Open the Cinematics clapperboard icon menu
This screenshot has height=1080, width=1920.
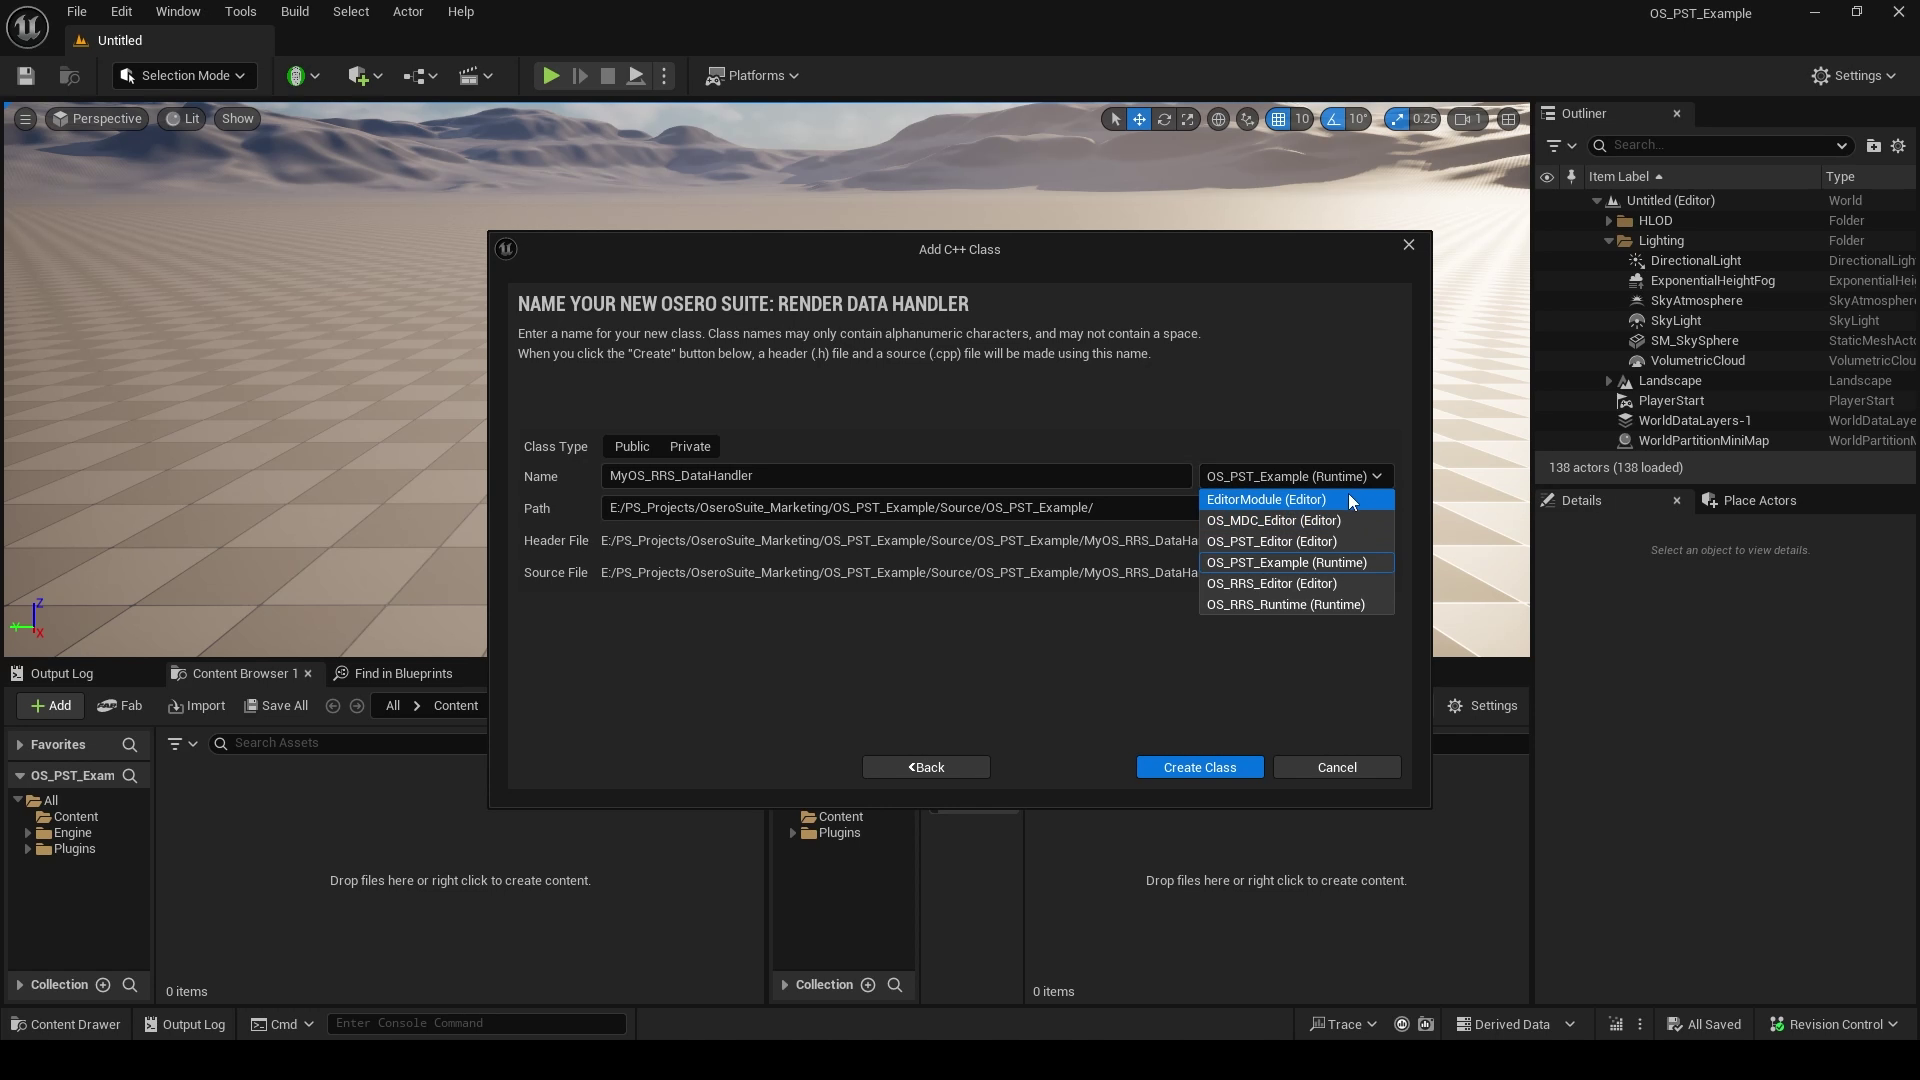click(x=476, y=76)
